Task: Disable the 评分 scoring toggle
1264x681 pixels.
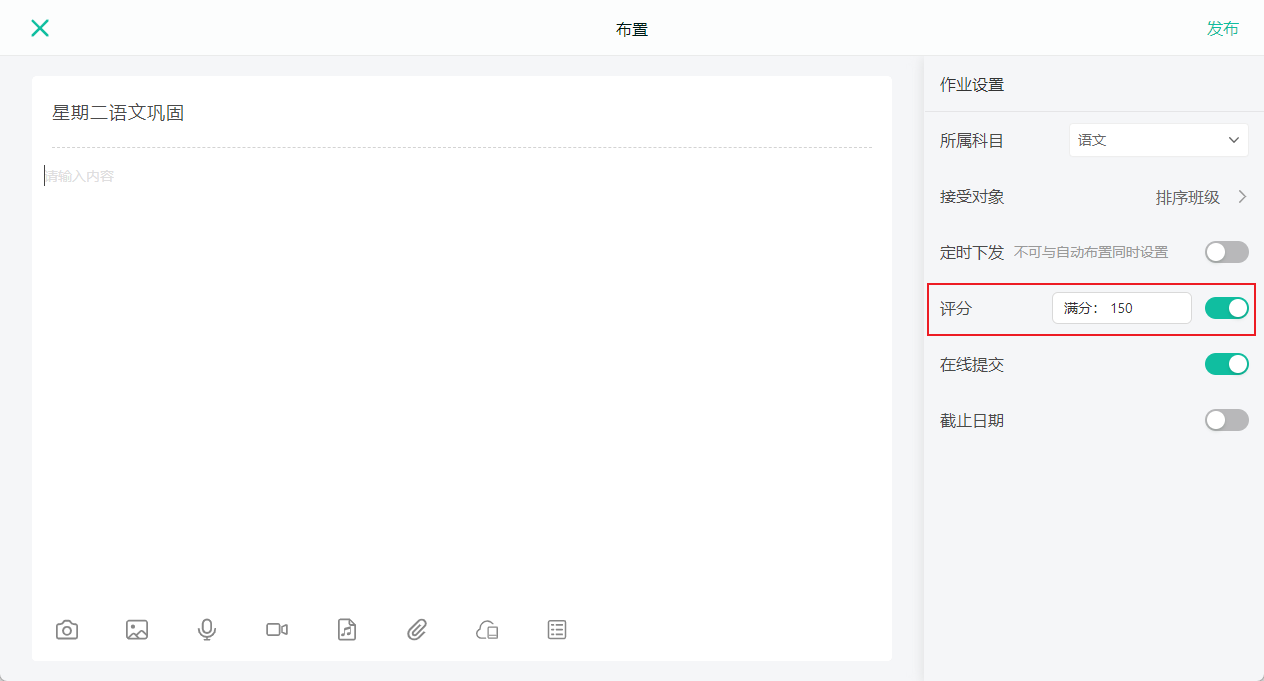Action: tap(1227, 308)
